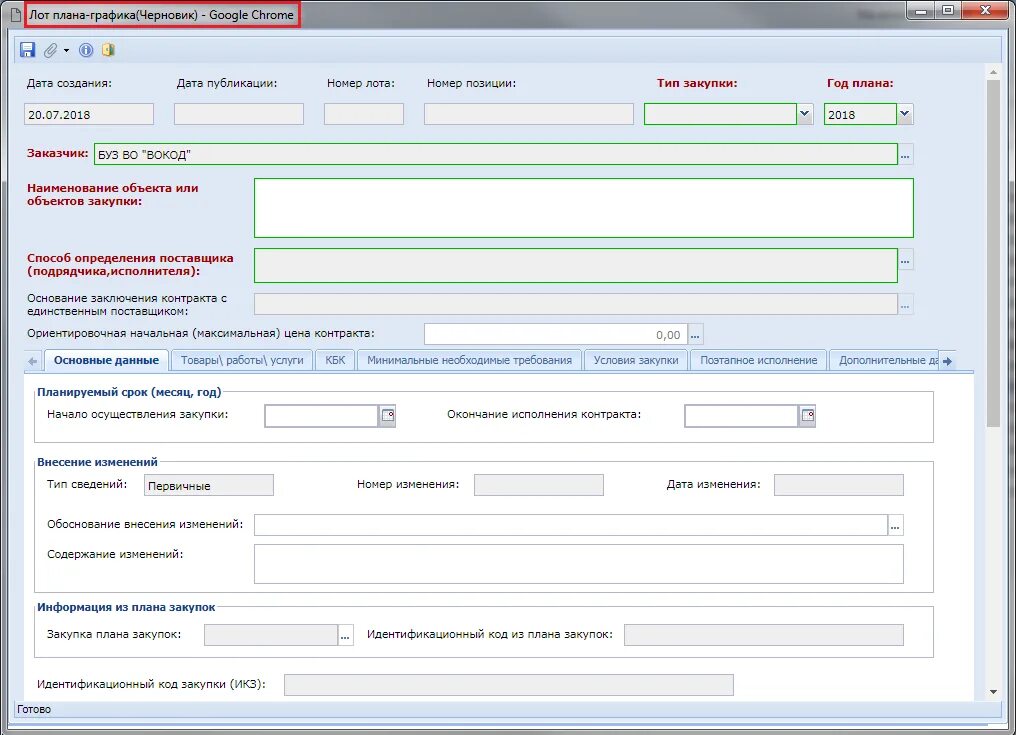
Task: Open the Минимальные необходимые требования tab
Action: (x=470, y=360)
